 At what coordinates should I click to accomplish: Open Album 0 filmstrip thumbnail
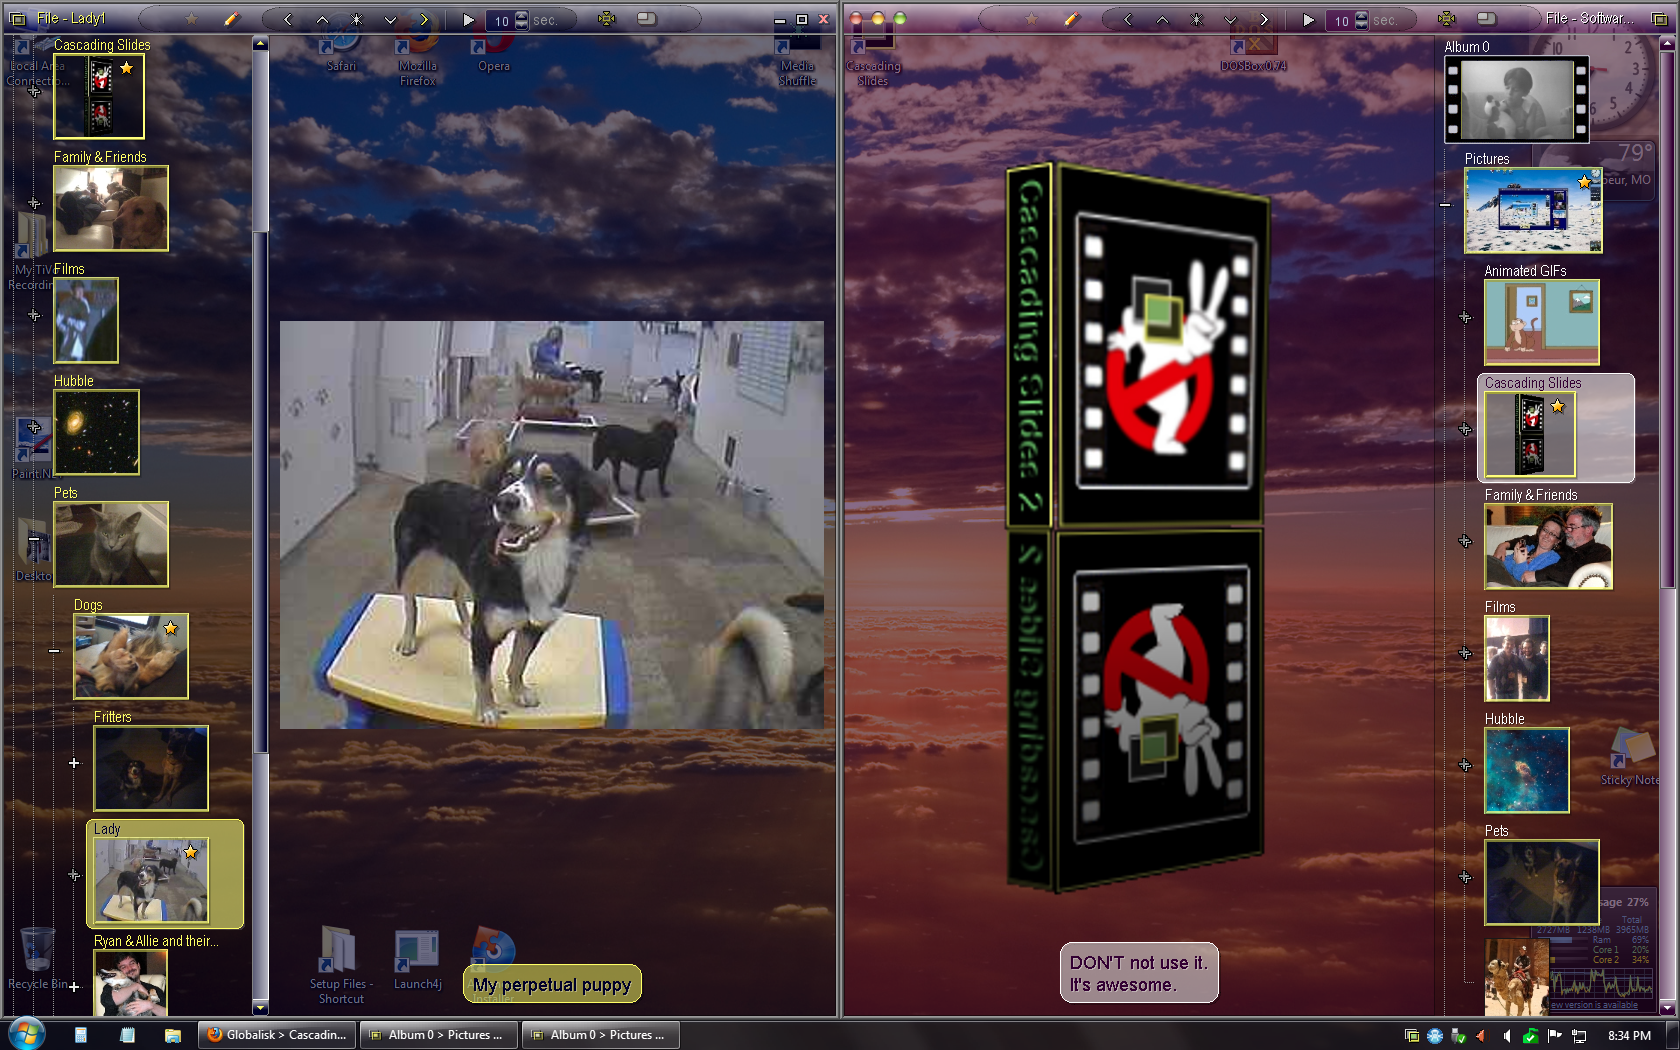point(1517,99)
